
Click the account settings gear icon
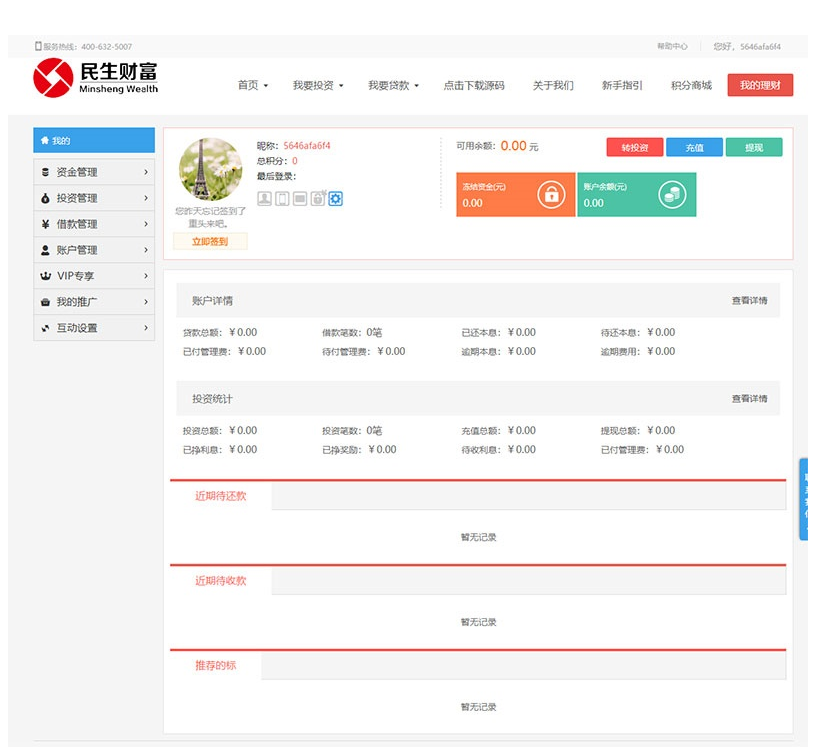point(336,198)
